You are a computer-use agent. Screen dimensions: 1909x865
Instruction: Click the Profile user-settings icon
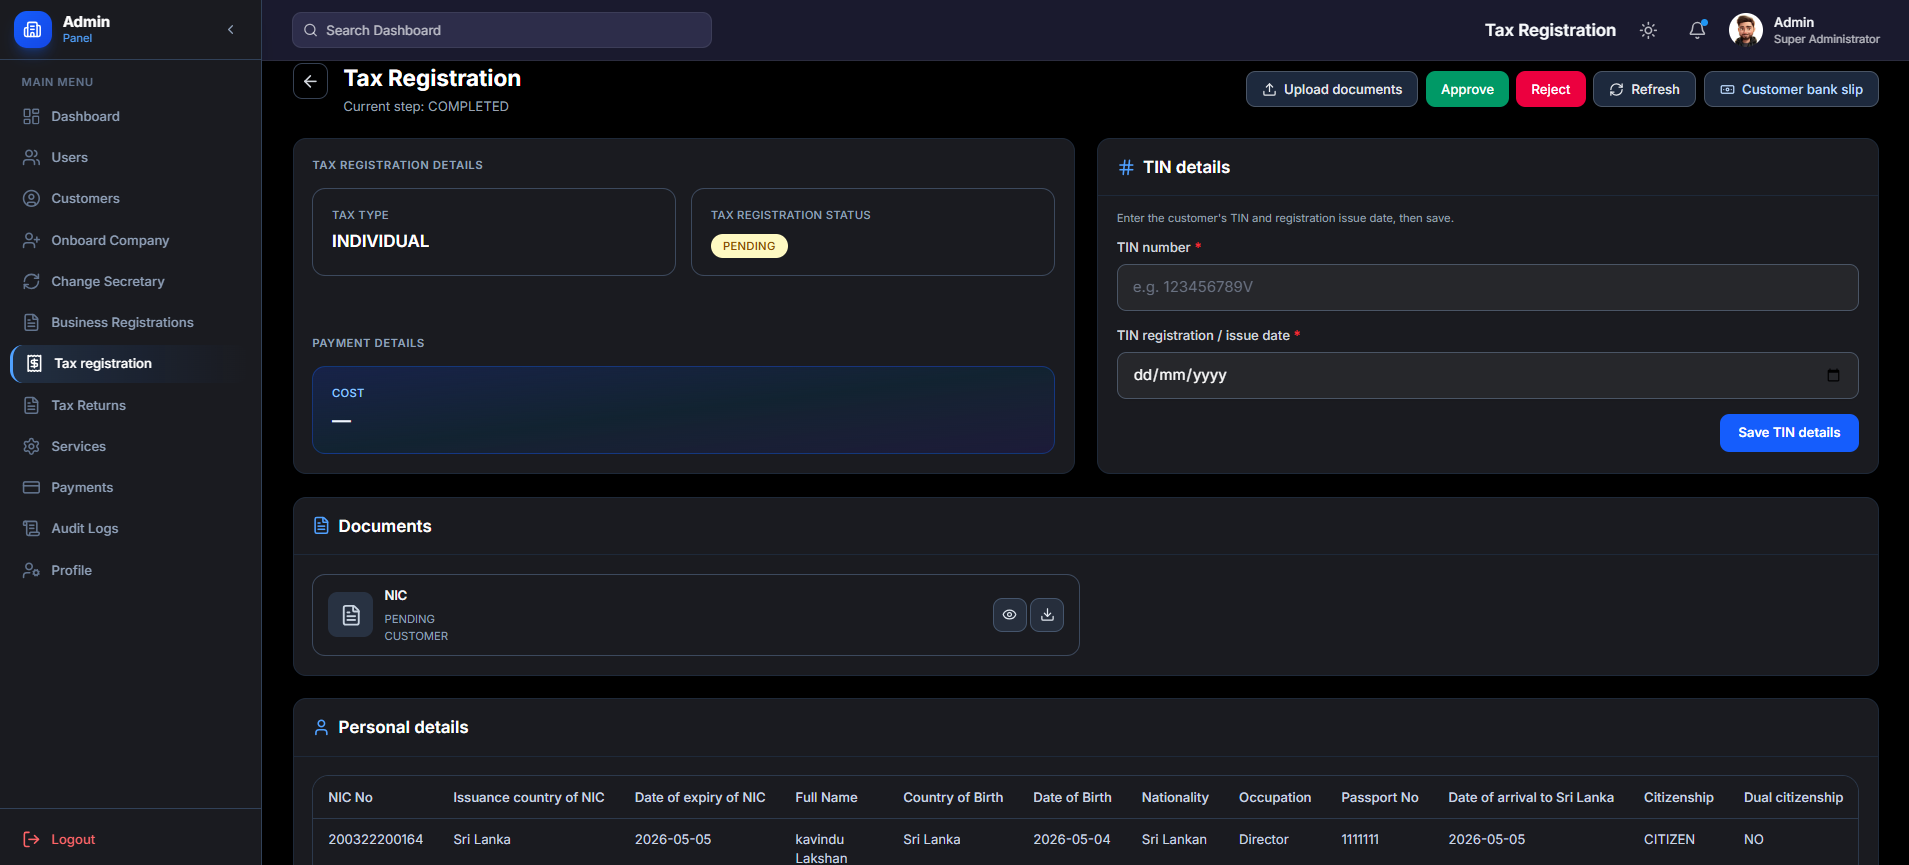click(x=31, y=570)
